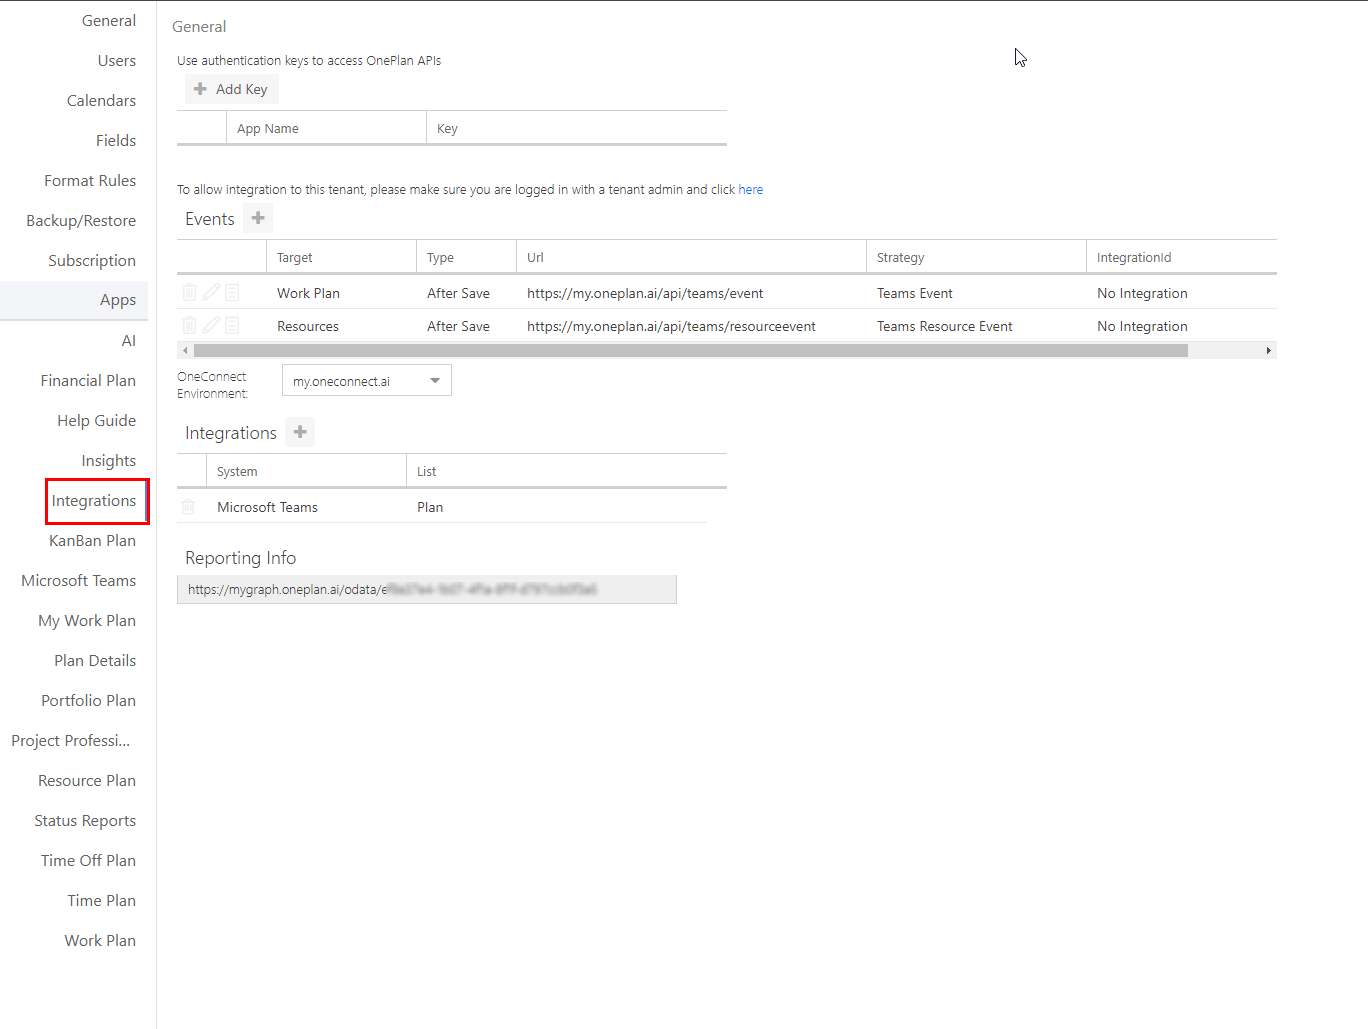Go to My Work Plan settings
1368x1029 pixels.
(x=87, y=621)
